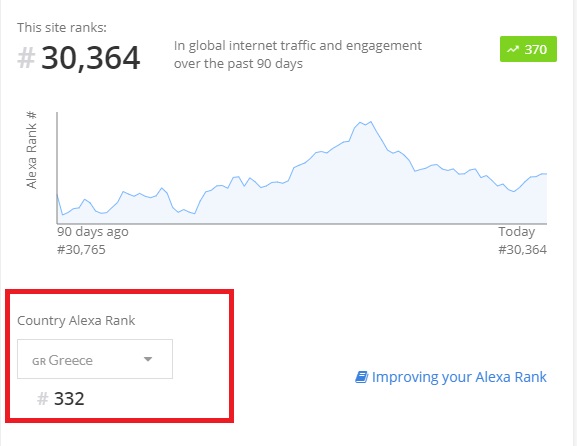Click the green 370 rank change badge
Image resolution: width=577 pixels, height=446 pixels.
528,49
